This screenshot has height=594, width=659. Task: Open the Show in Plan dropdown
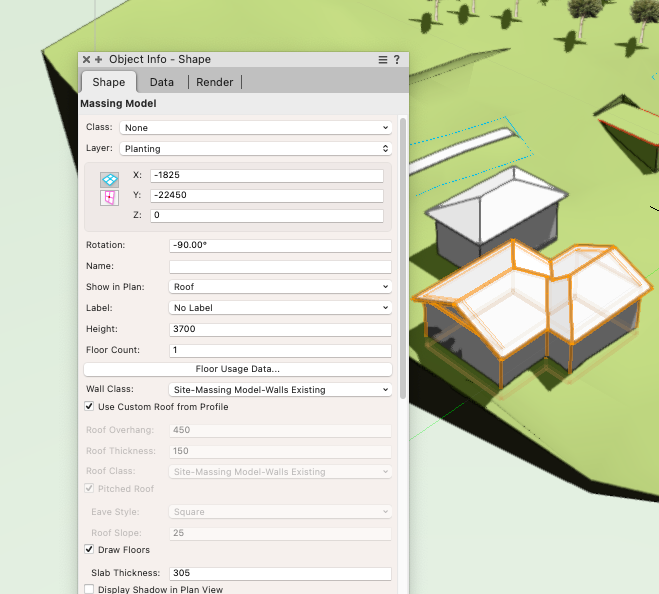[x=280, y=287]
